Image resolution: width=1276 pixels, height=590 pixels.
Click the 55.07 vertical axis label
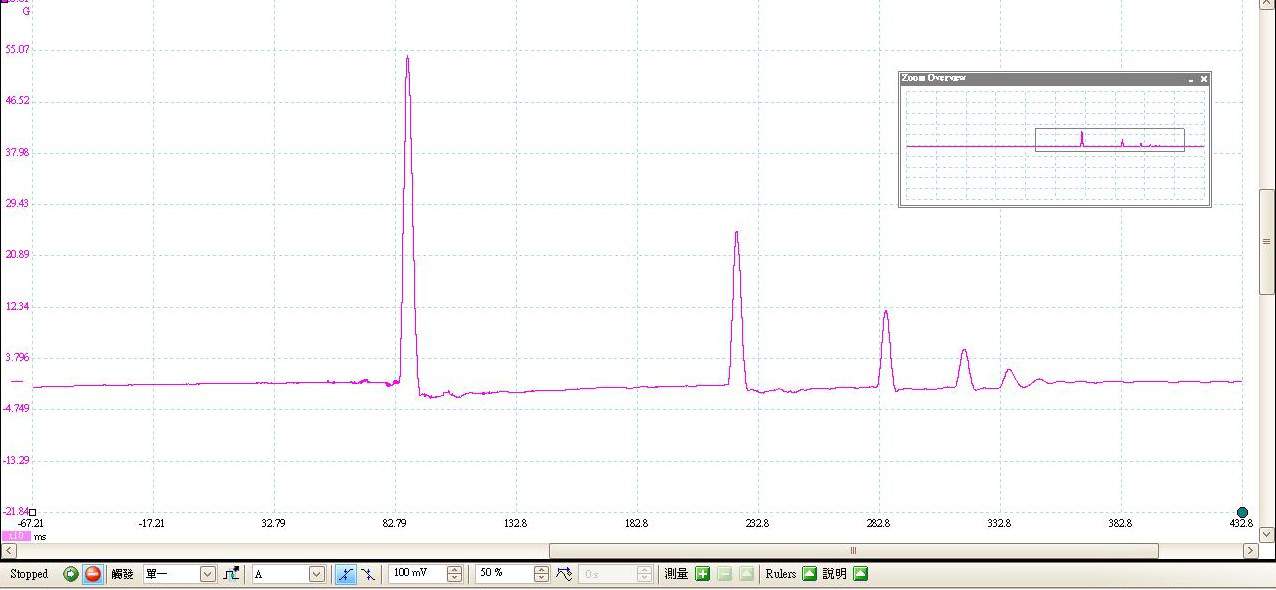coord(19,49)
